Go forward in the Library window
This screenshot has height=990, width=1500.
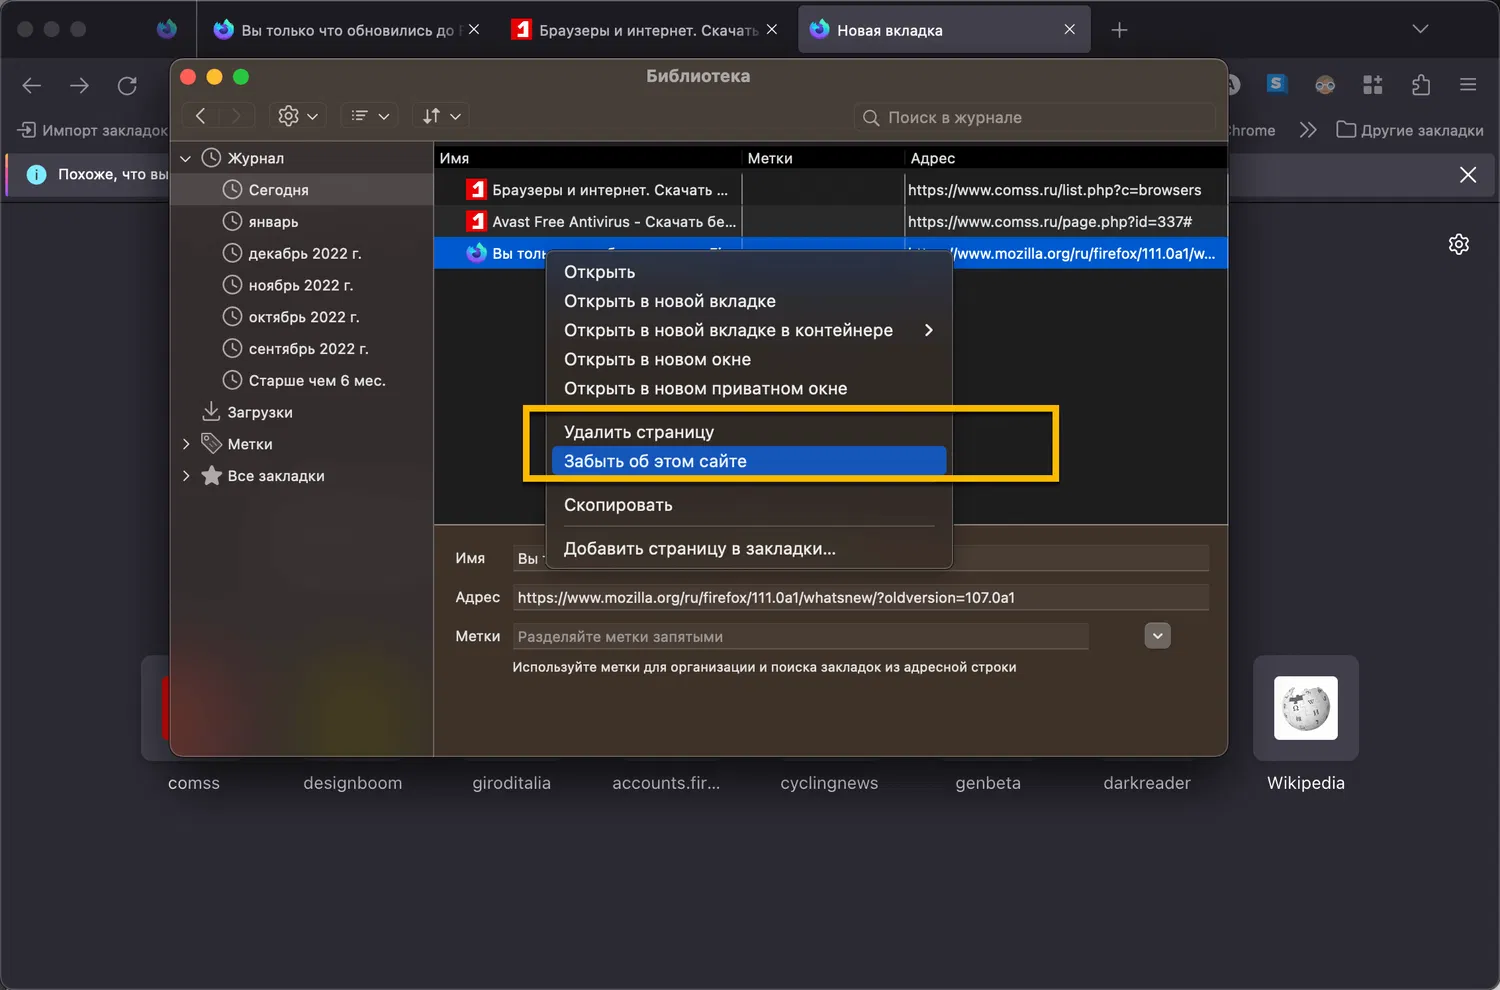click(x=236, y=116)
